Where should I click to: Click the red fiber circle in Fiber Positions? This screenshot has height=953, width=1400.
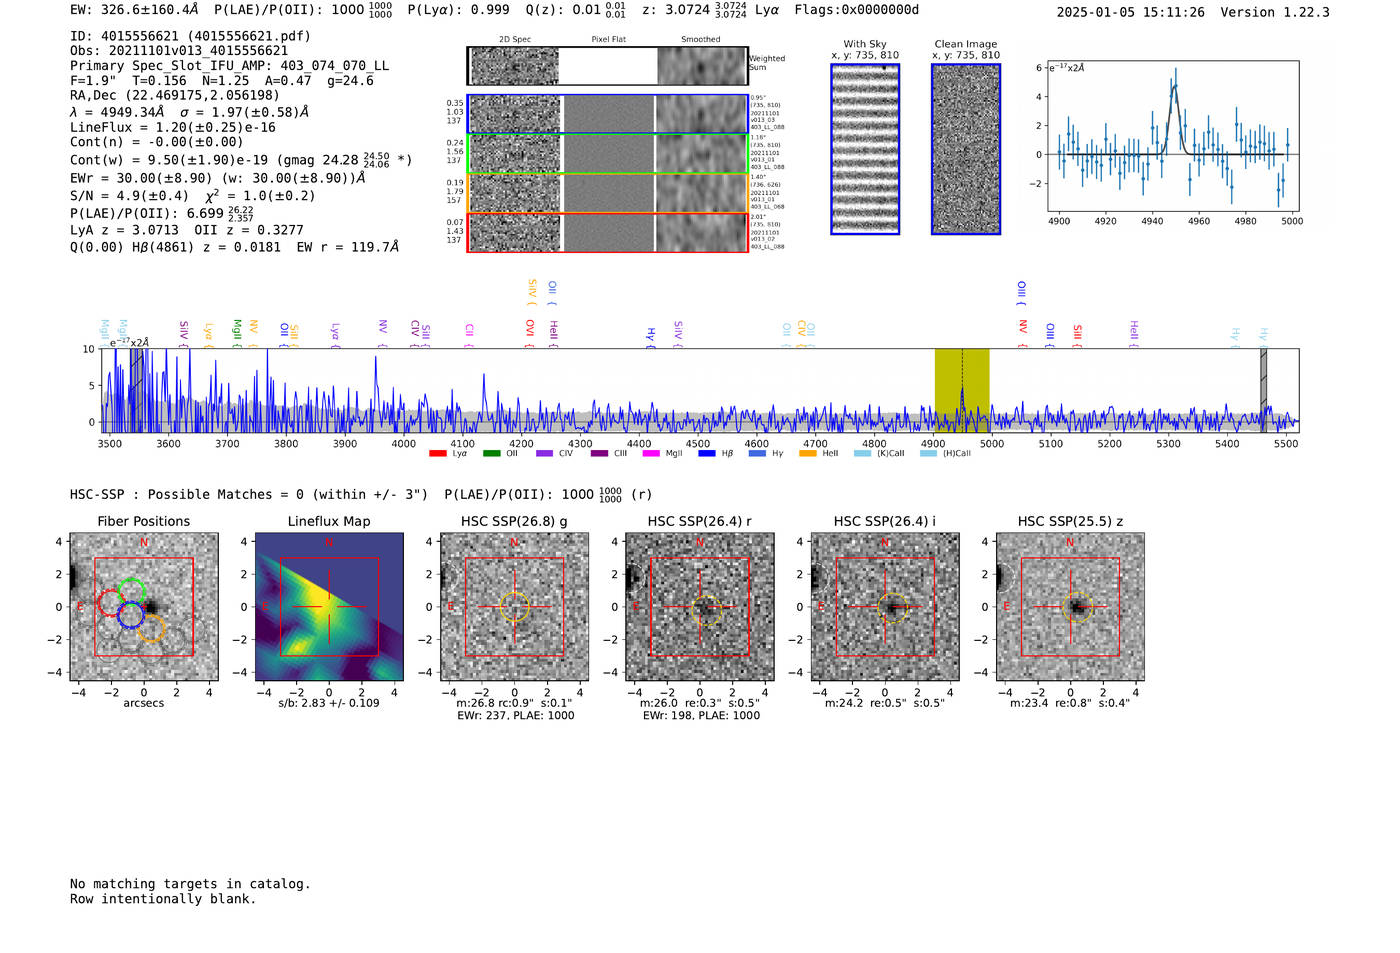click(111, 603)
